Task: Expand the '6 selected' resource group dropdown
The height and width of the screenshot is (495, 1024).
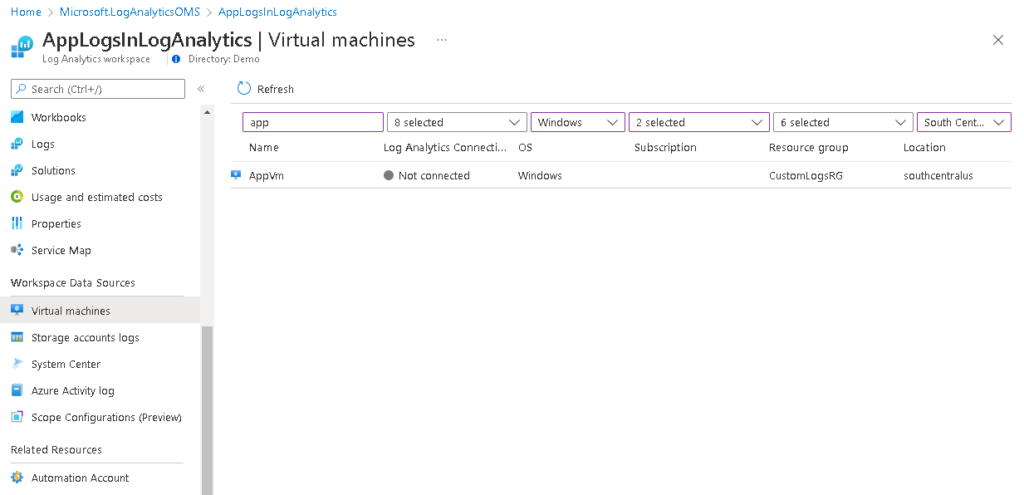Action: coord(841,122)
